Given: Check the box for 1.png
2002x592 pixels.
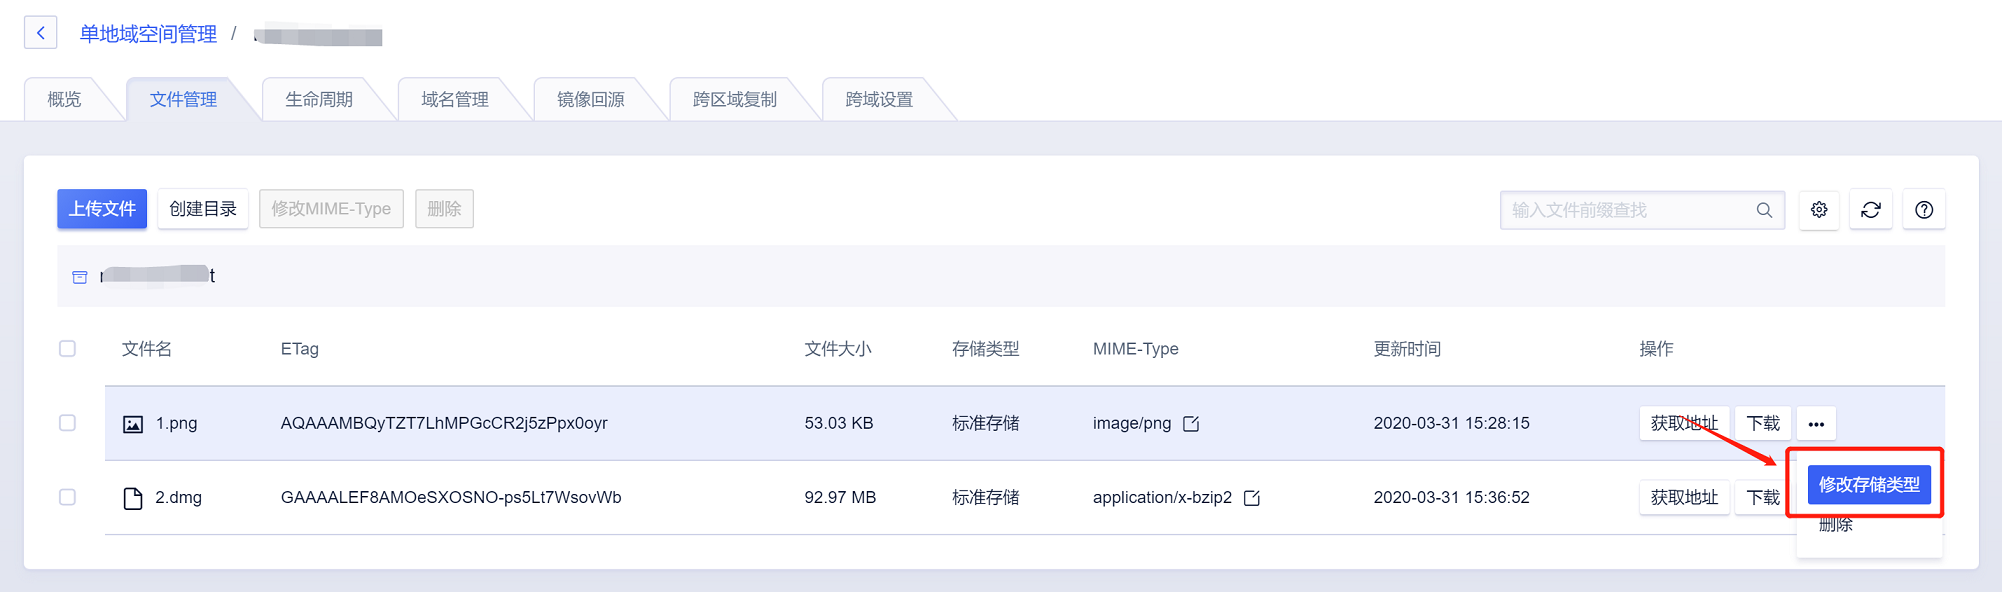Looking at the screenshot, I should click(67, 423).
